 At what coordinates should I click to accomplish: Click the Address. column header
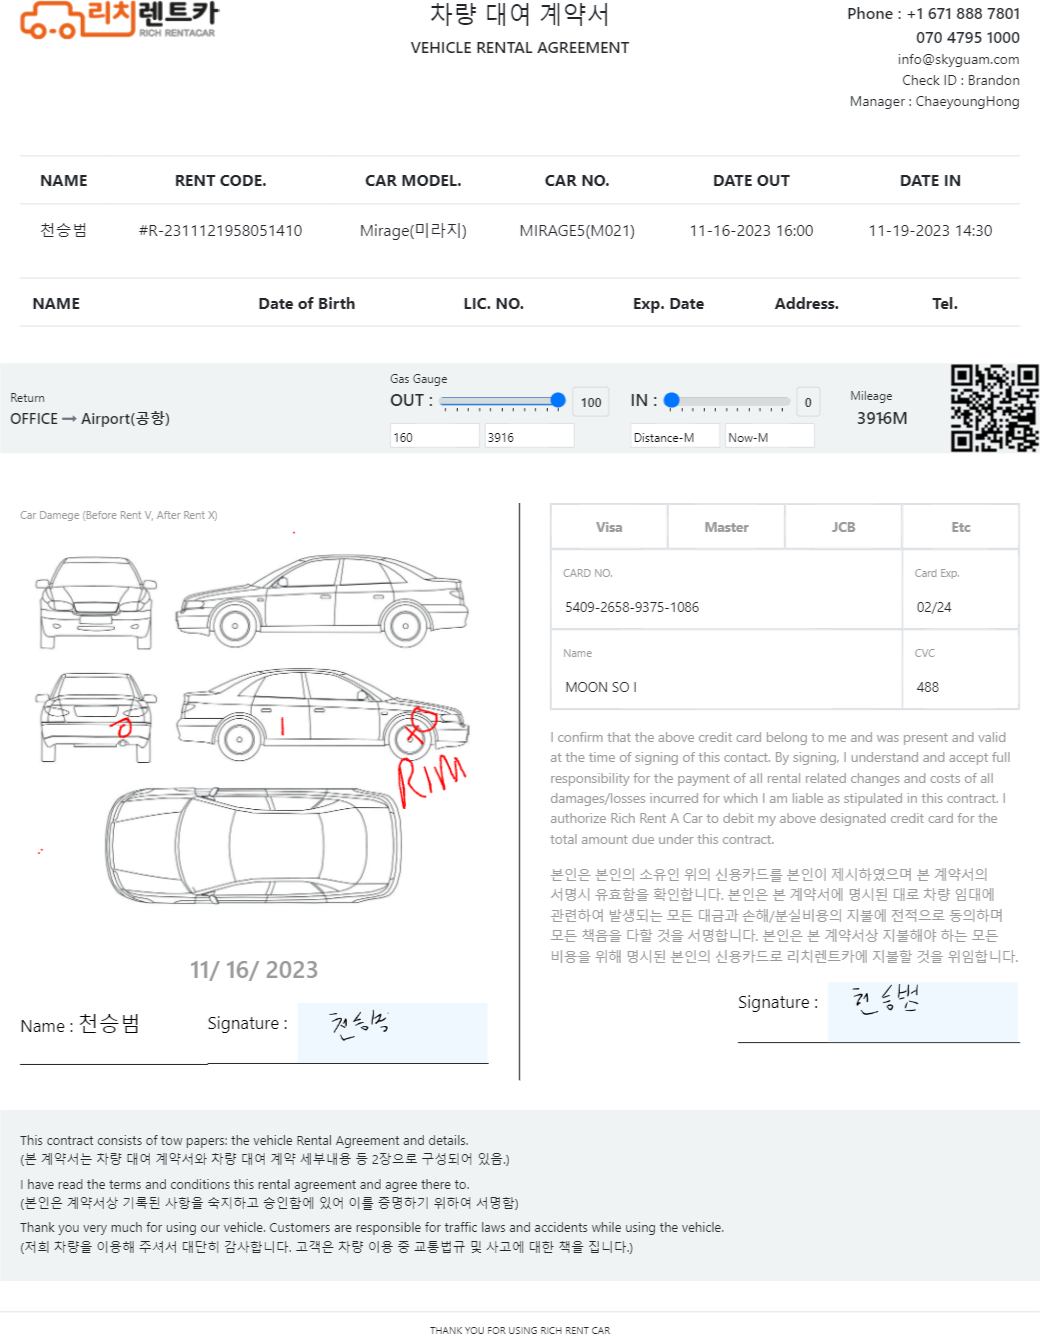[806, 304]
